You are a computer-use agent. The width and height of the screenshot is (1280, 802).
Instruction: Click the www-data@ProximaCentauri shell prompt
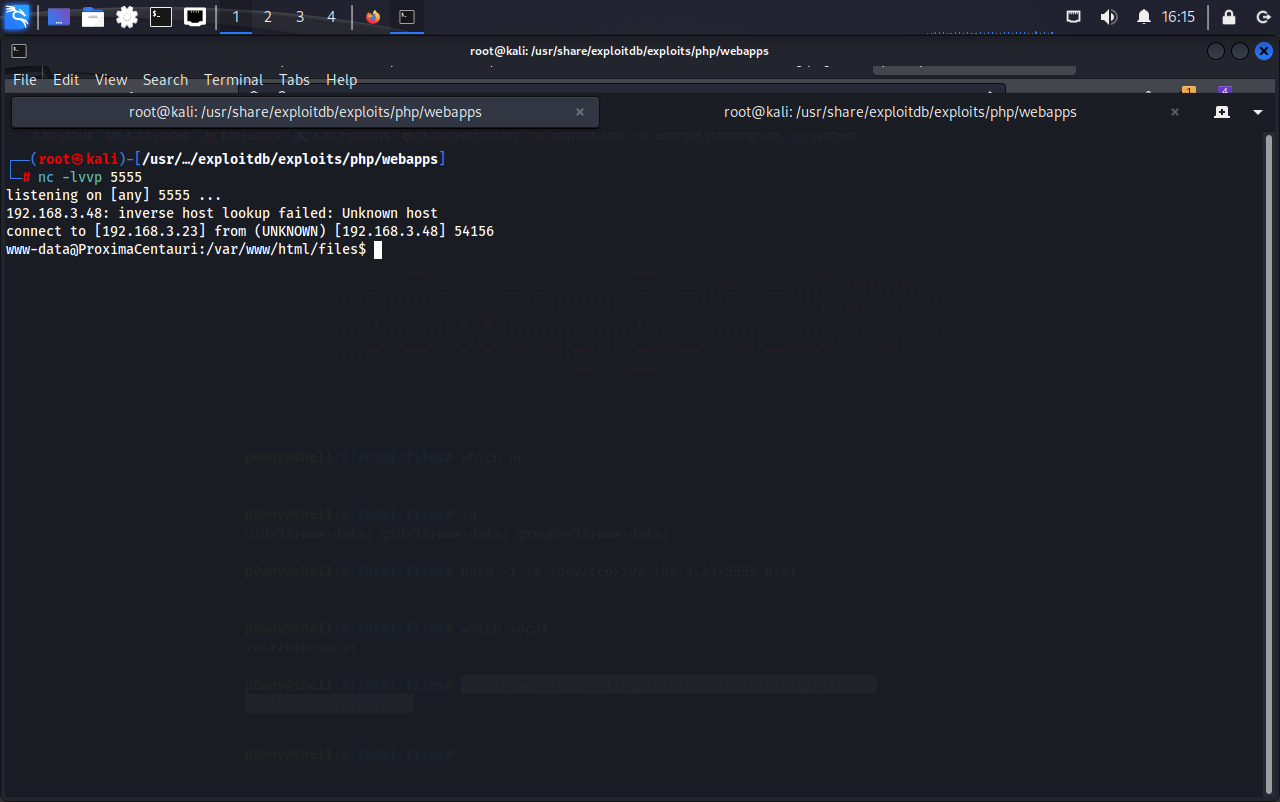tap(186, 249)
